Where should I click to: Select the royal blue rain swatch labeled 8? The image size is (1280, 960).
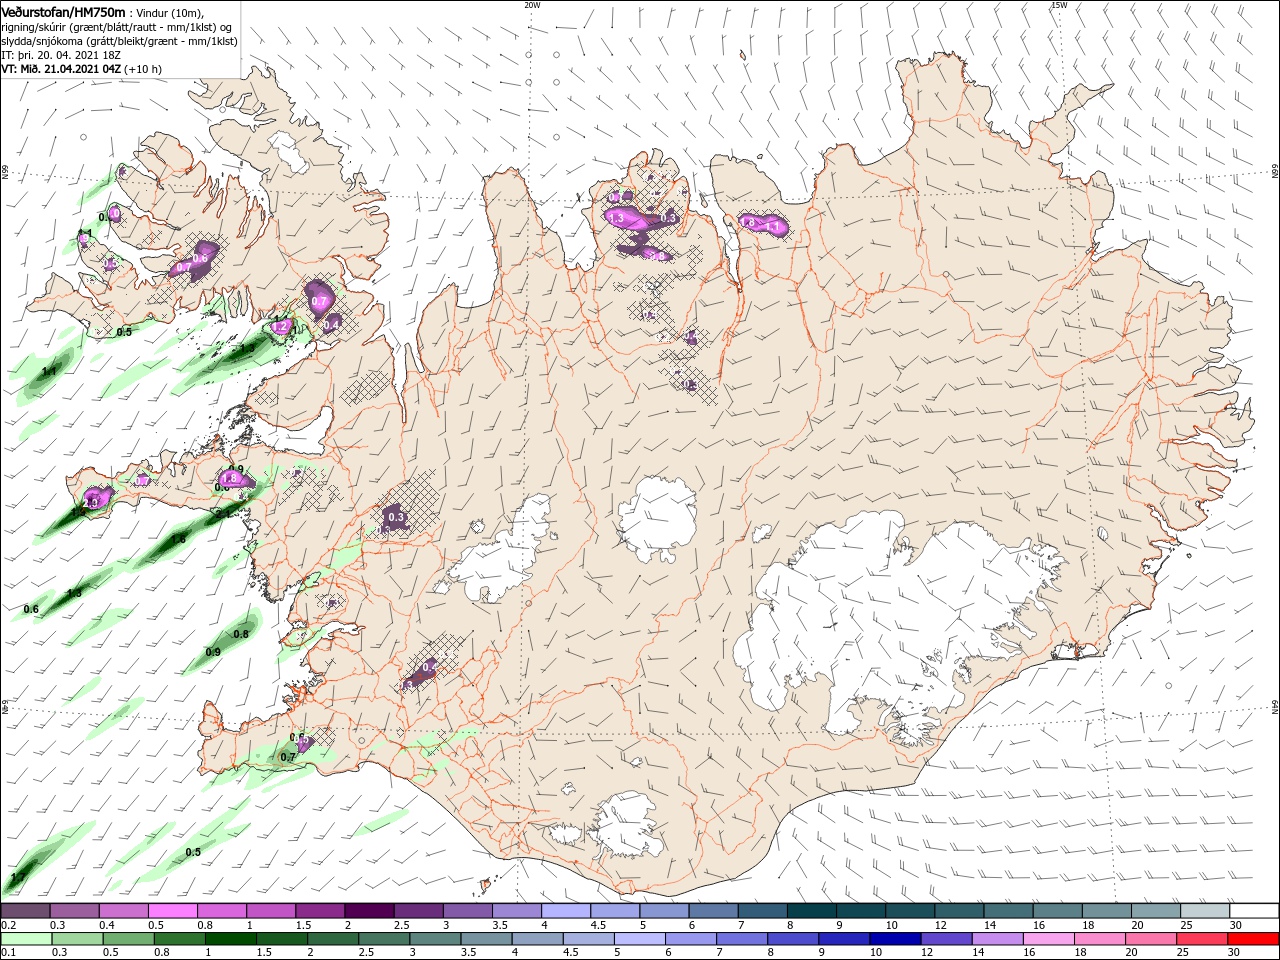[x=793, y=938]
